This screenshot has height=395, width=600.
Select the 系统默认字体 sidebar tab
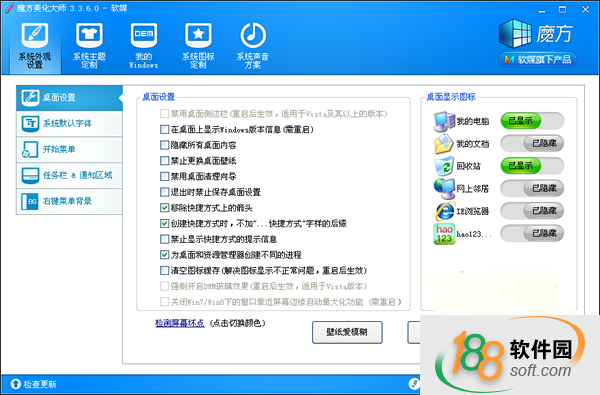coord(69,123)
